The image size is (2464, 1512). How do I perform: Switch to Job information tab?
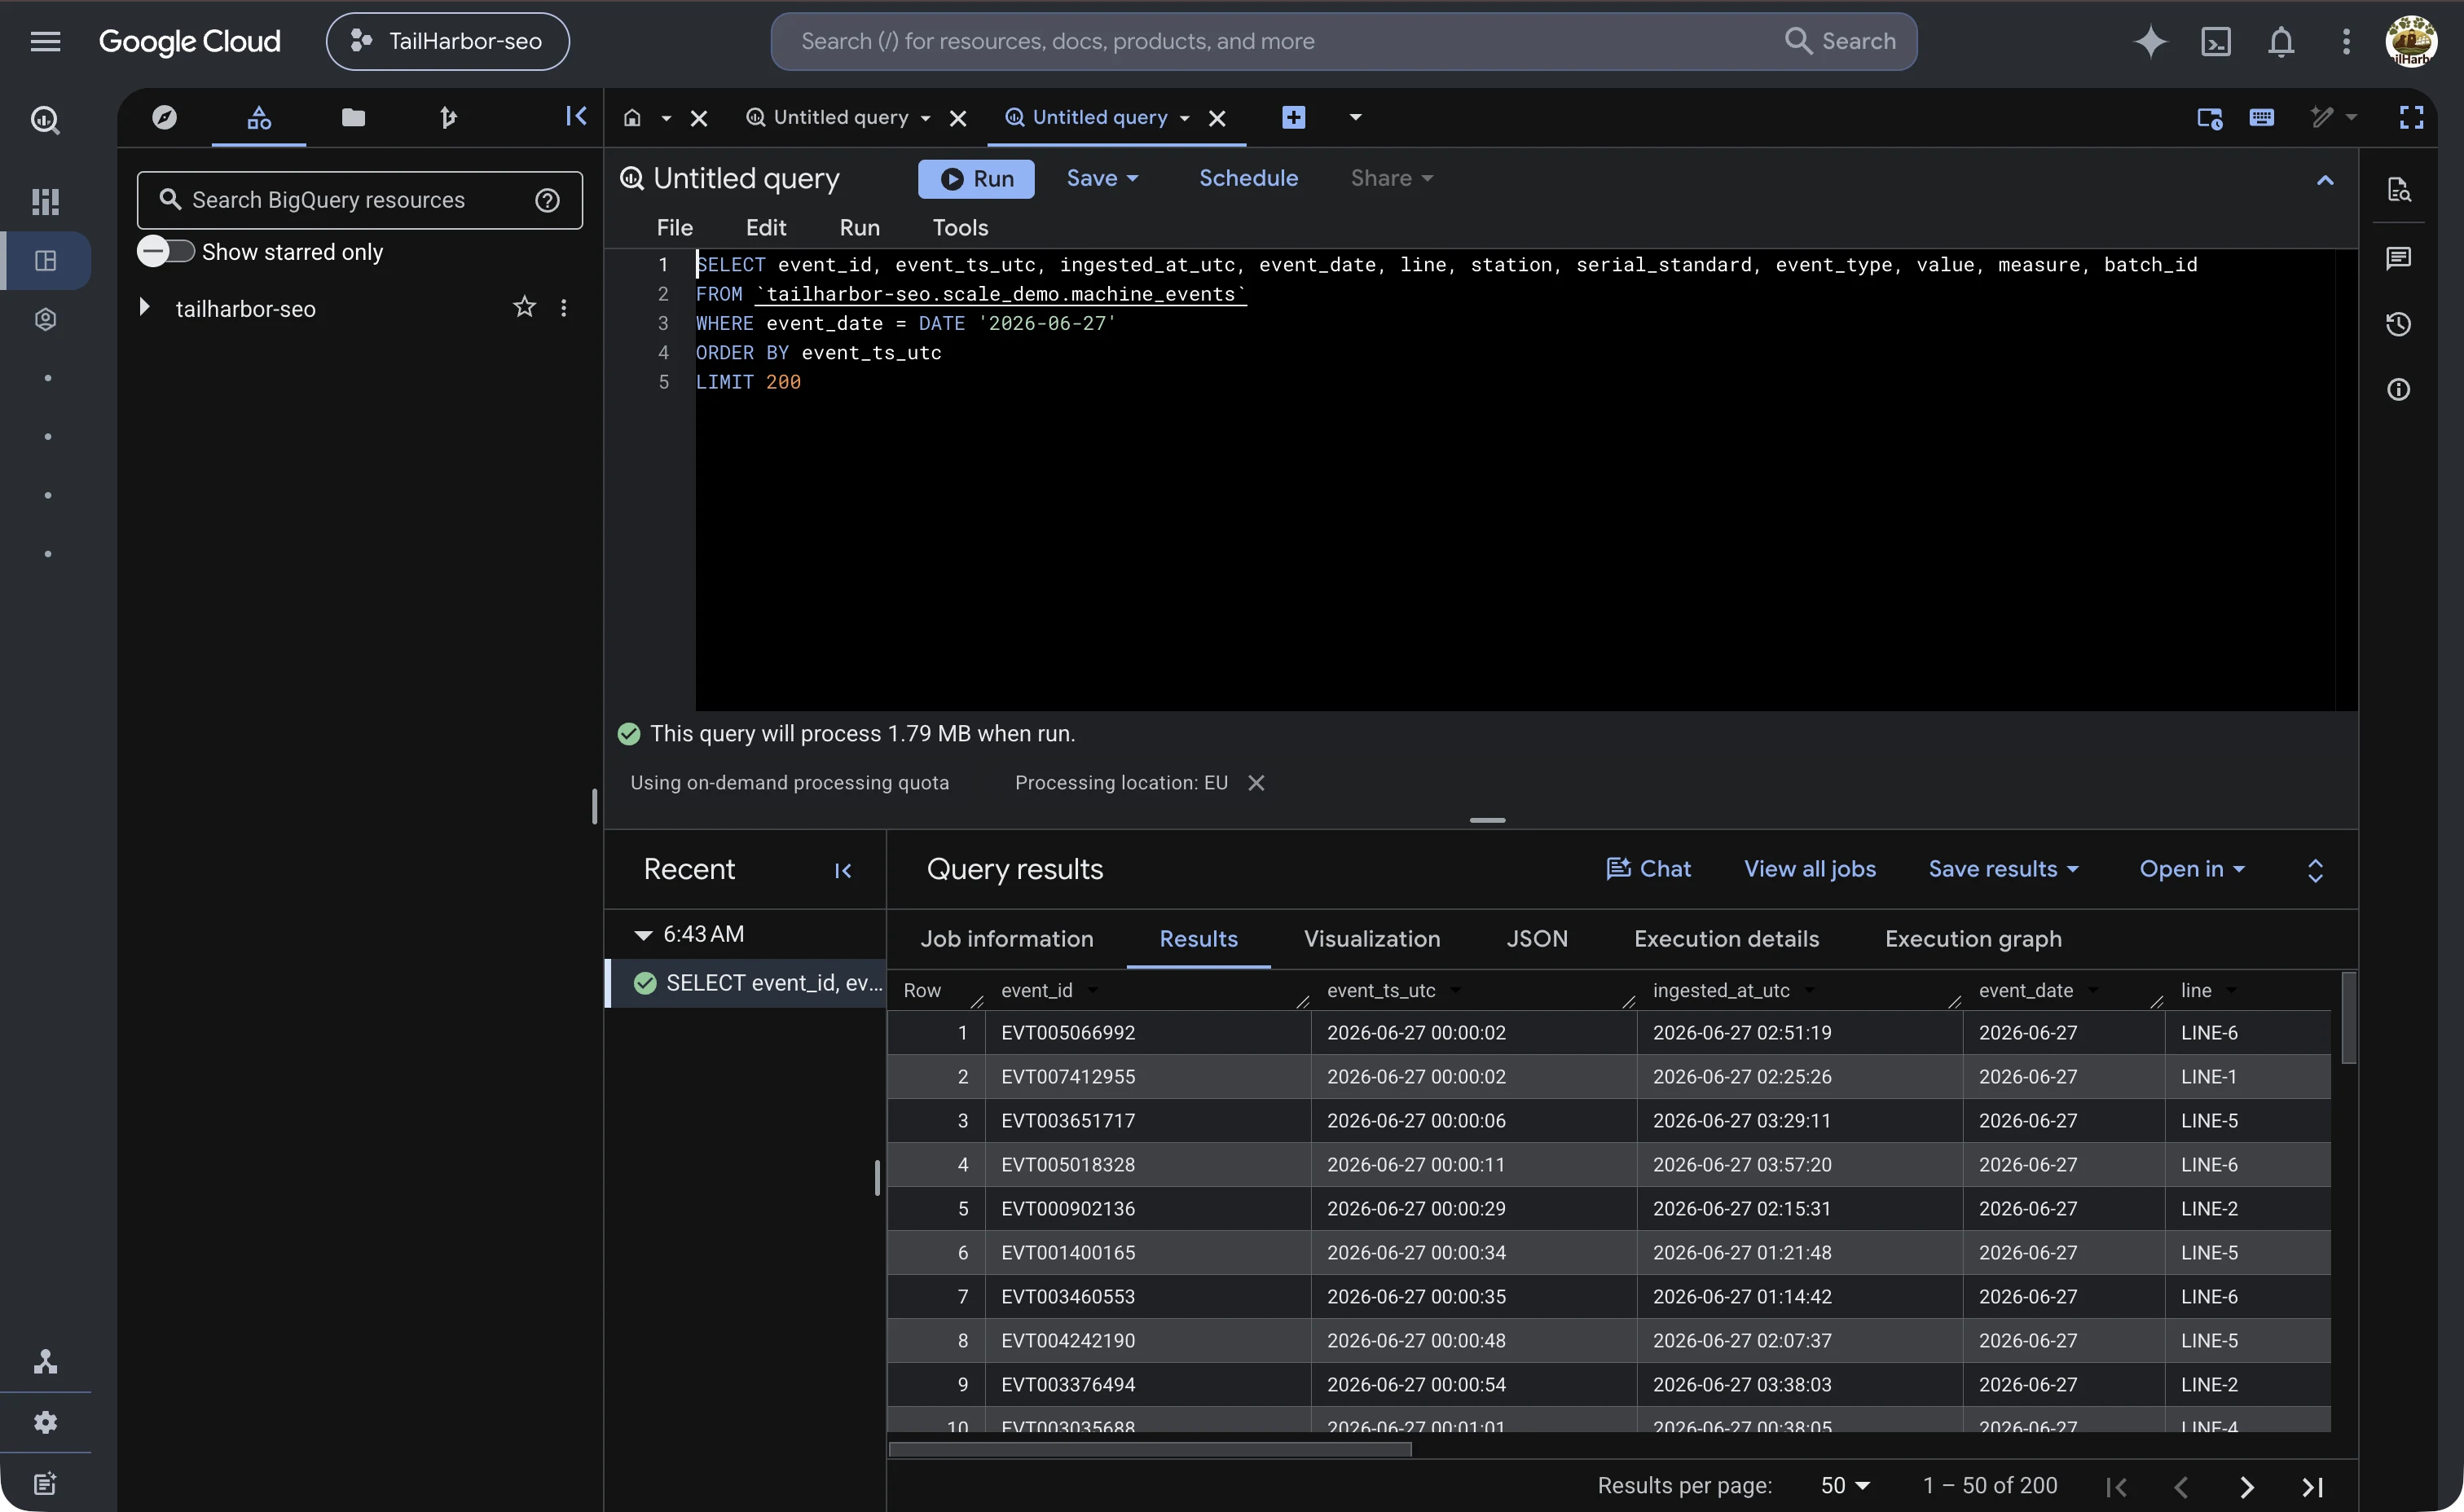point(1006,939)
